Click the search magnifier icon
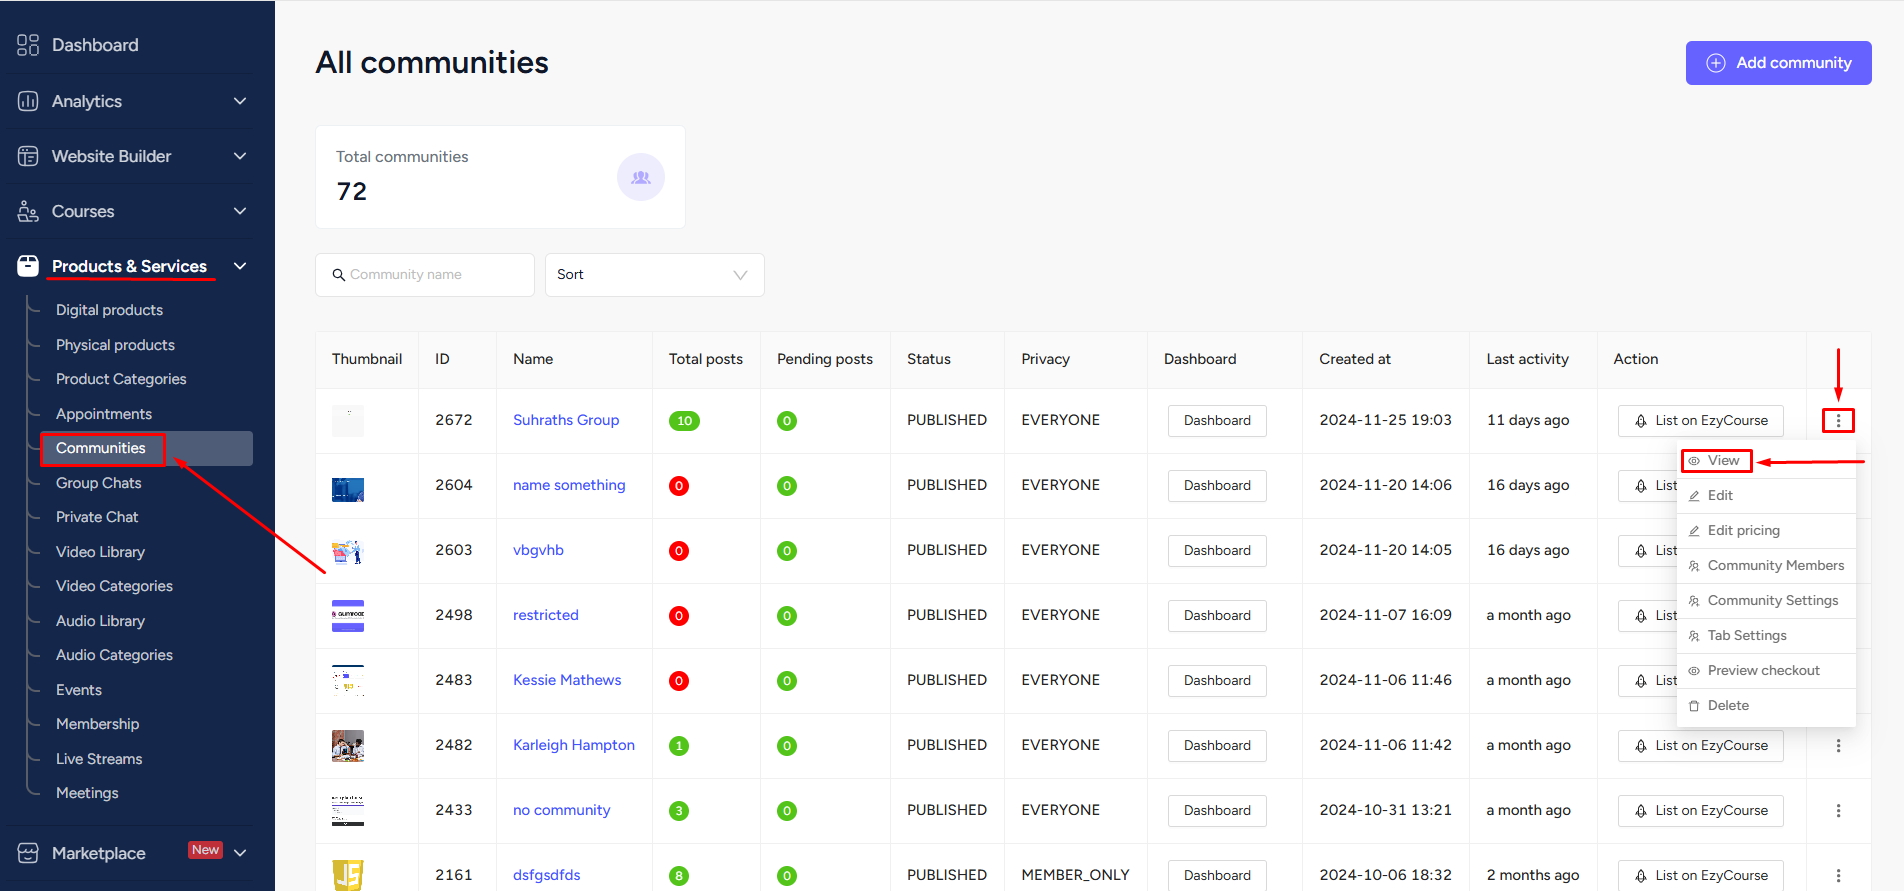This screenshot has height=891, width=1904. [x=339, y=275]
